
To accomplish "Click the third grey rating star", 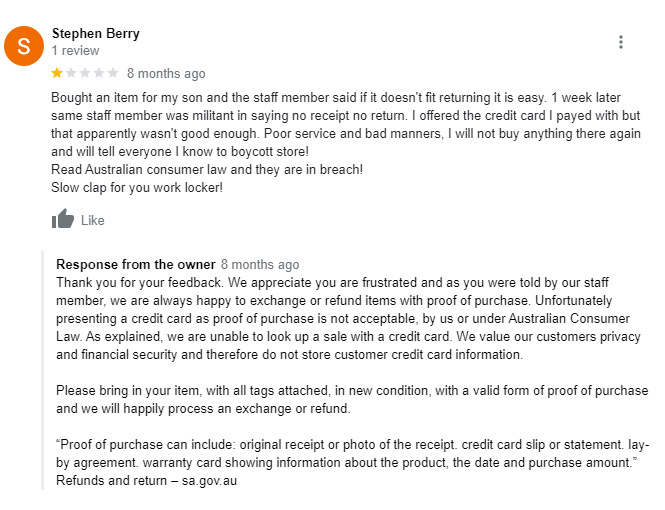I will tap(85, 73).
